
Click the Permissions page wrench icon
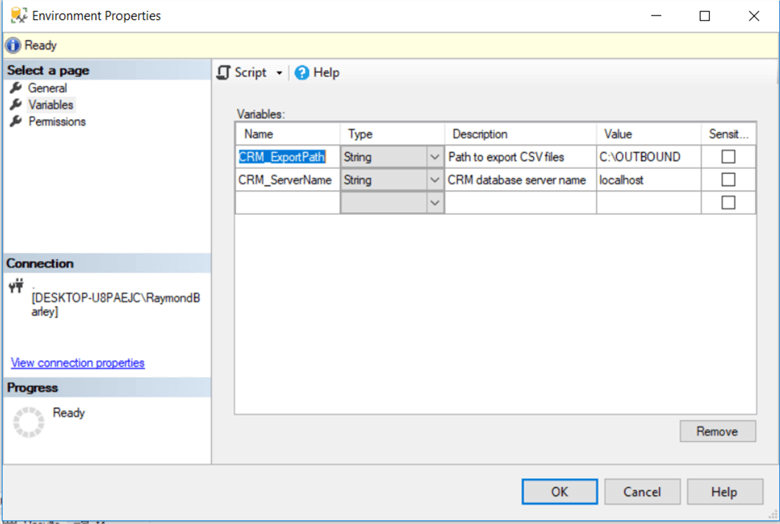(x=15, y=122)
